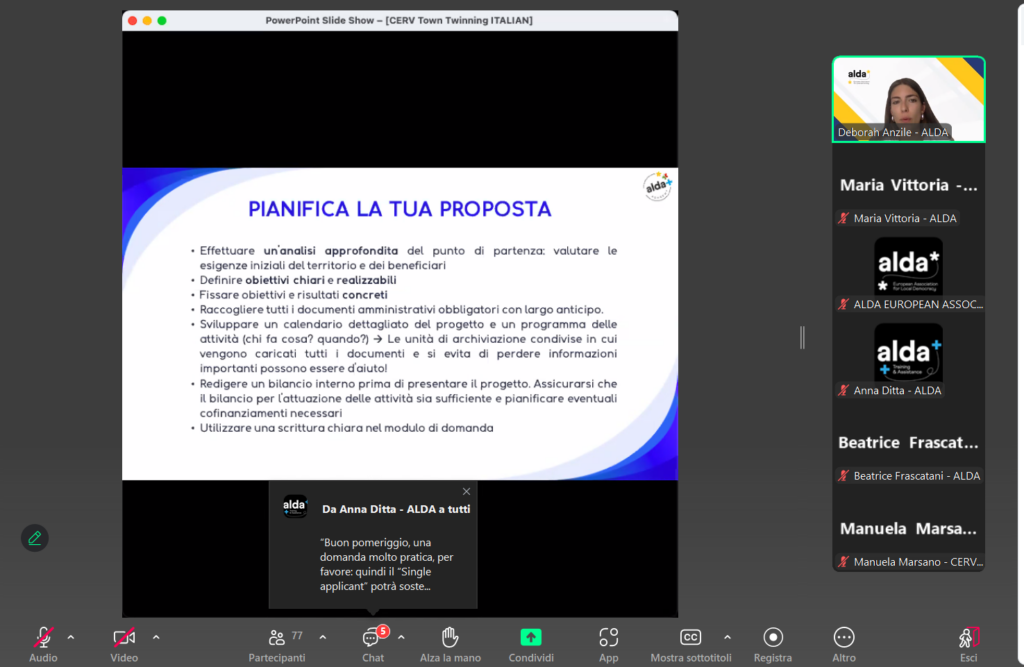The width and height of the screenshot is (1024, 667).
Task: Click the green annotation pencil icon
Action: [x=35, y=538]
